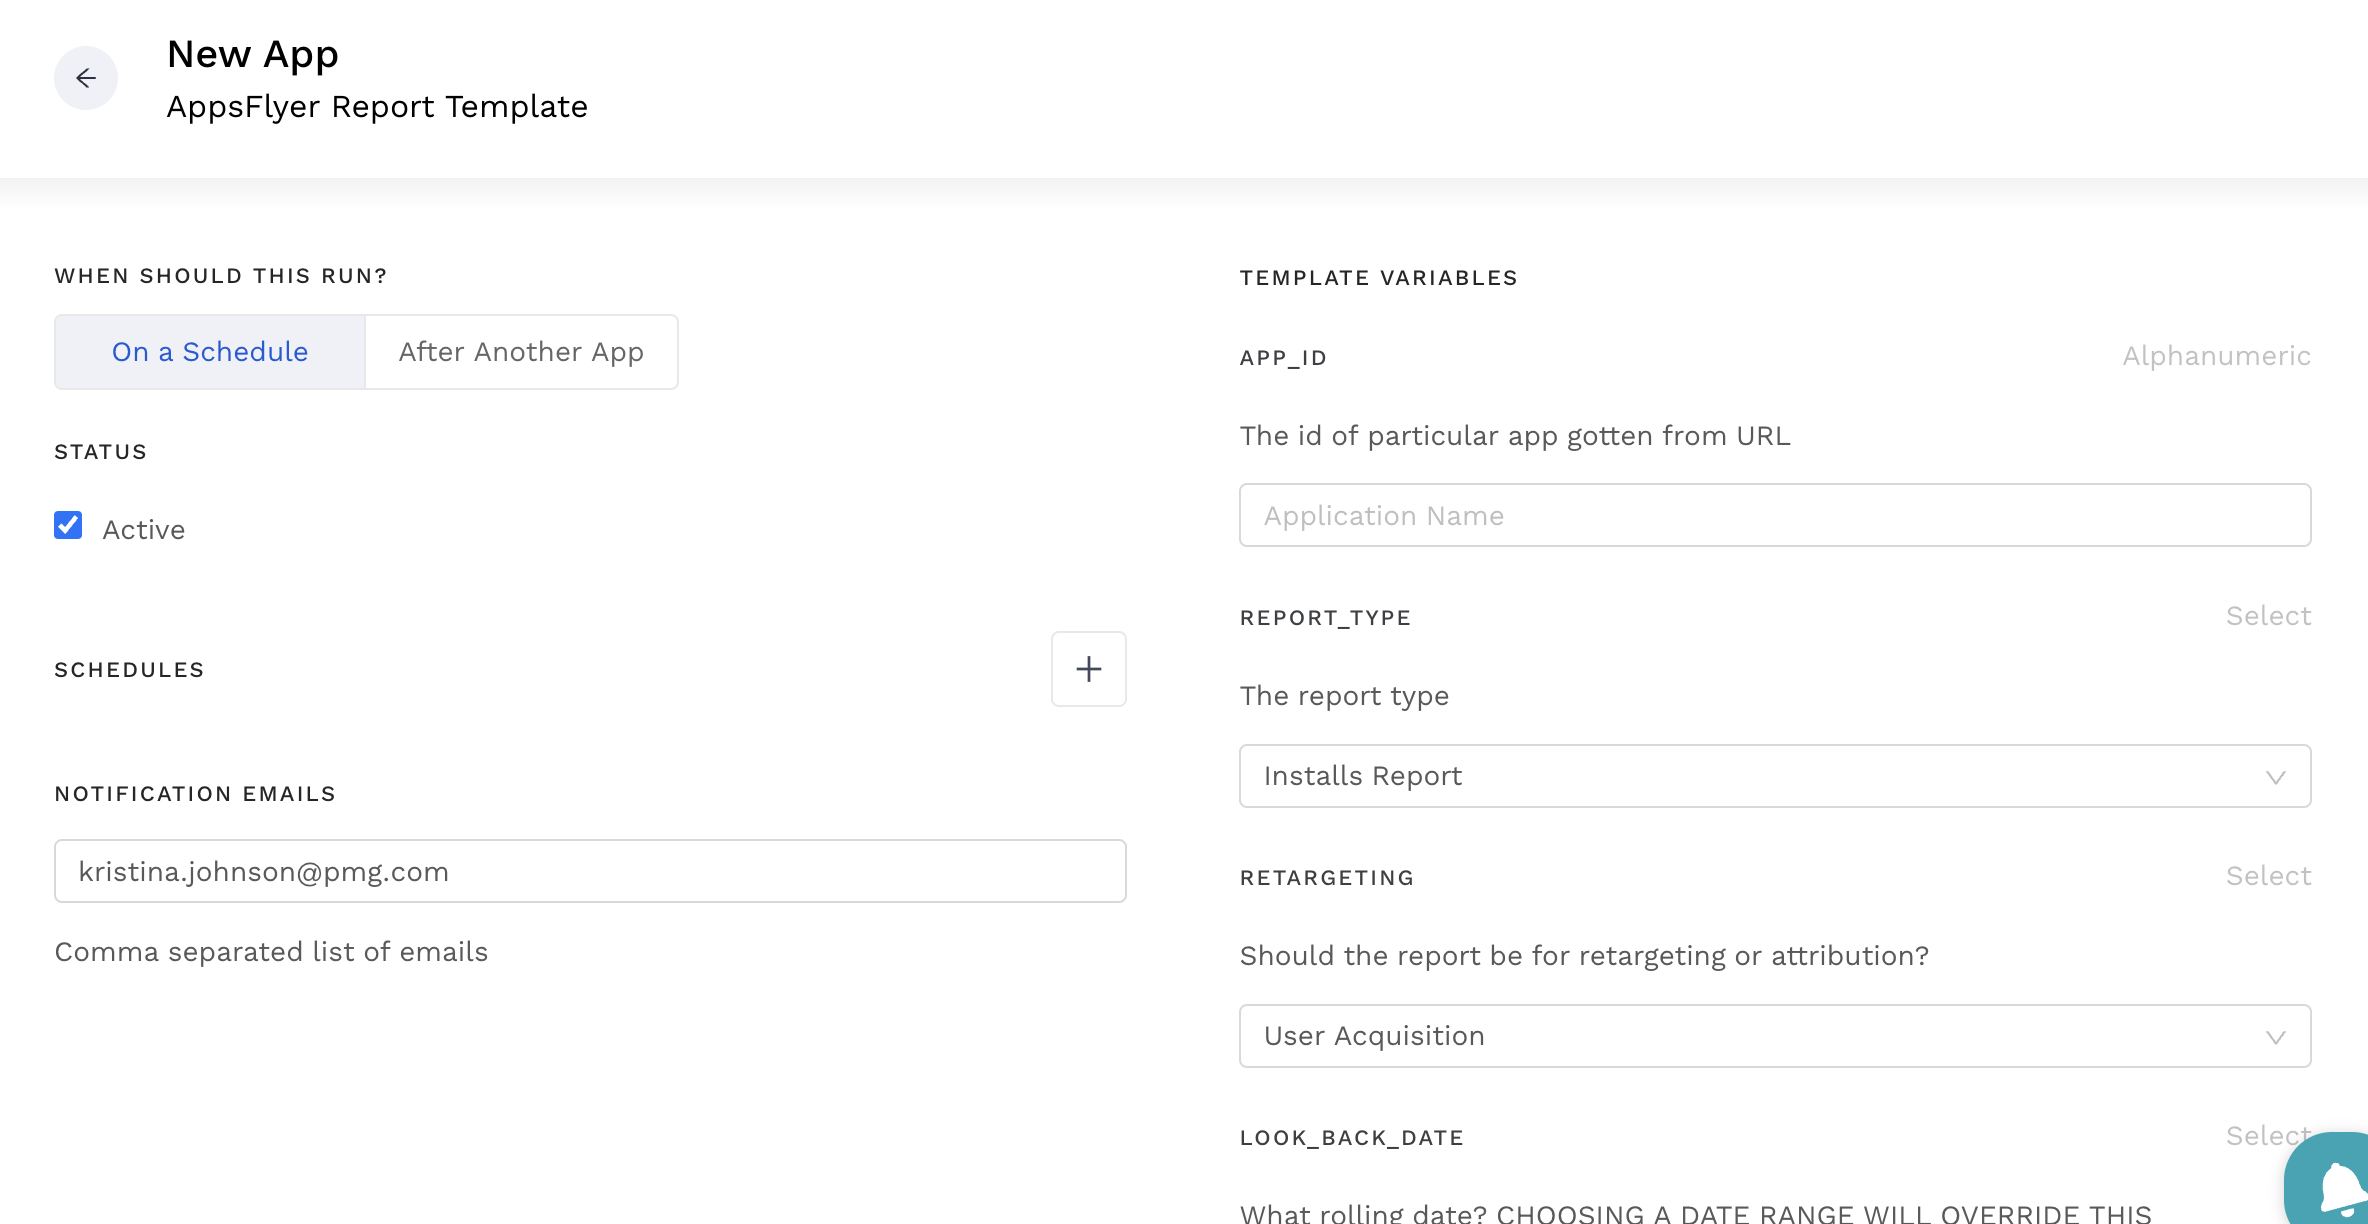The height and width of the screenshot is (1224, 2368).
Task: Uncheck the Active status checkbox
Action: pos(67,525)
